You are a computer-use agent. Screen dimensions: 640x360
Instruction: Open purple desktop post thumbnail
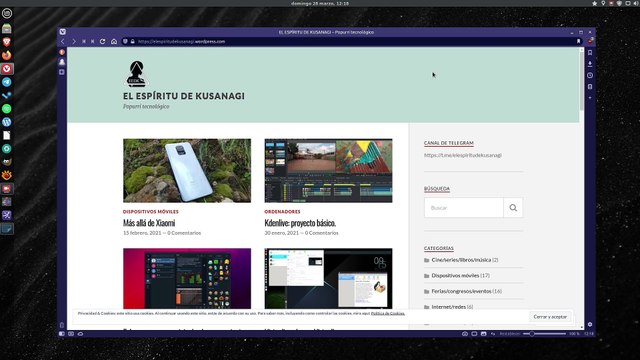(187, 278)
